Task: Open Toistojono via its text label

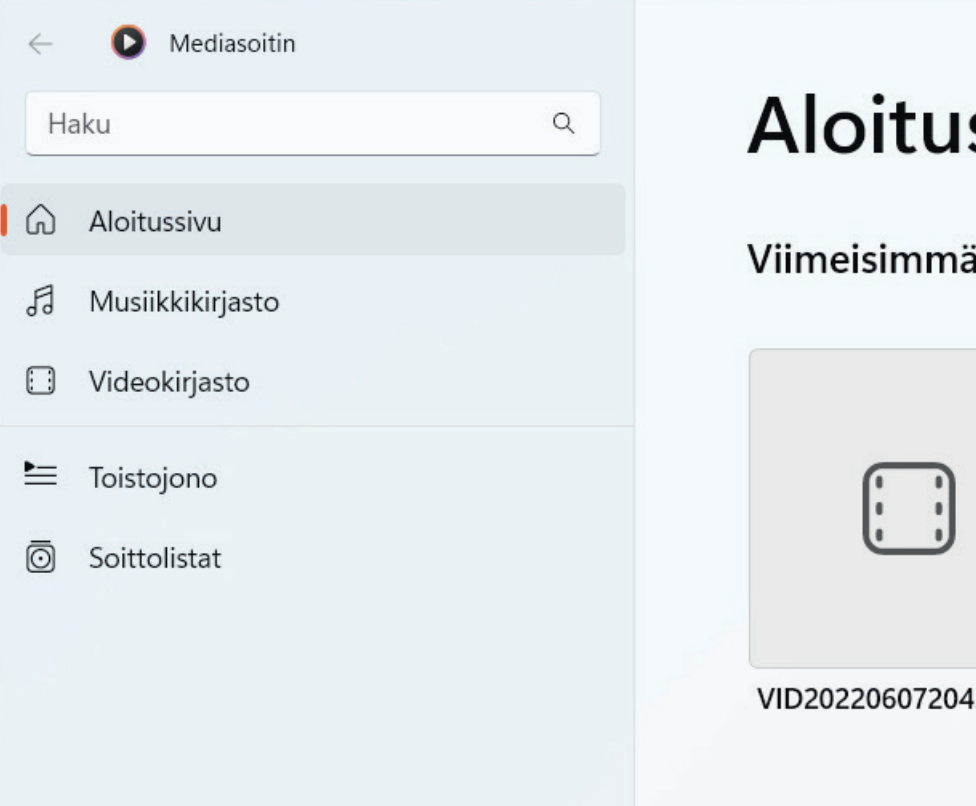Action: point(153,478)
